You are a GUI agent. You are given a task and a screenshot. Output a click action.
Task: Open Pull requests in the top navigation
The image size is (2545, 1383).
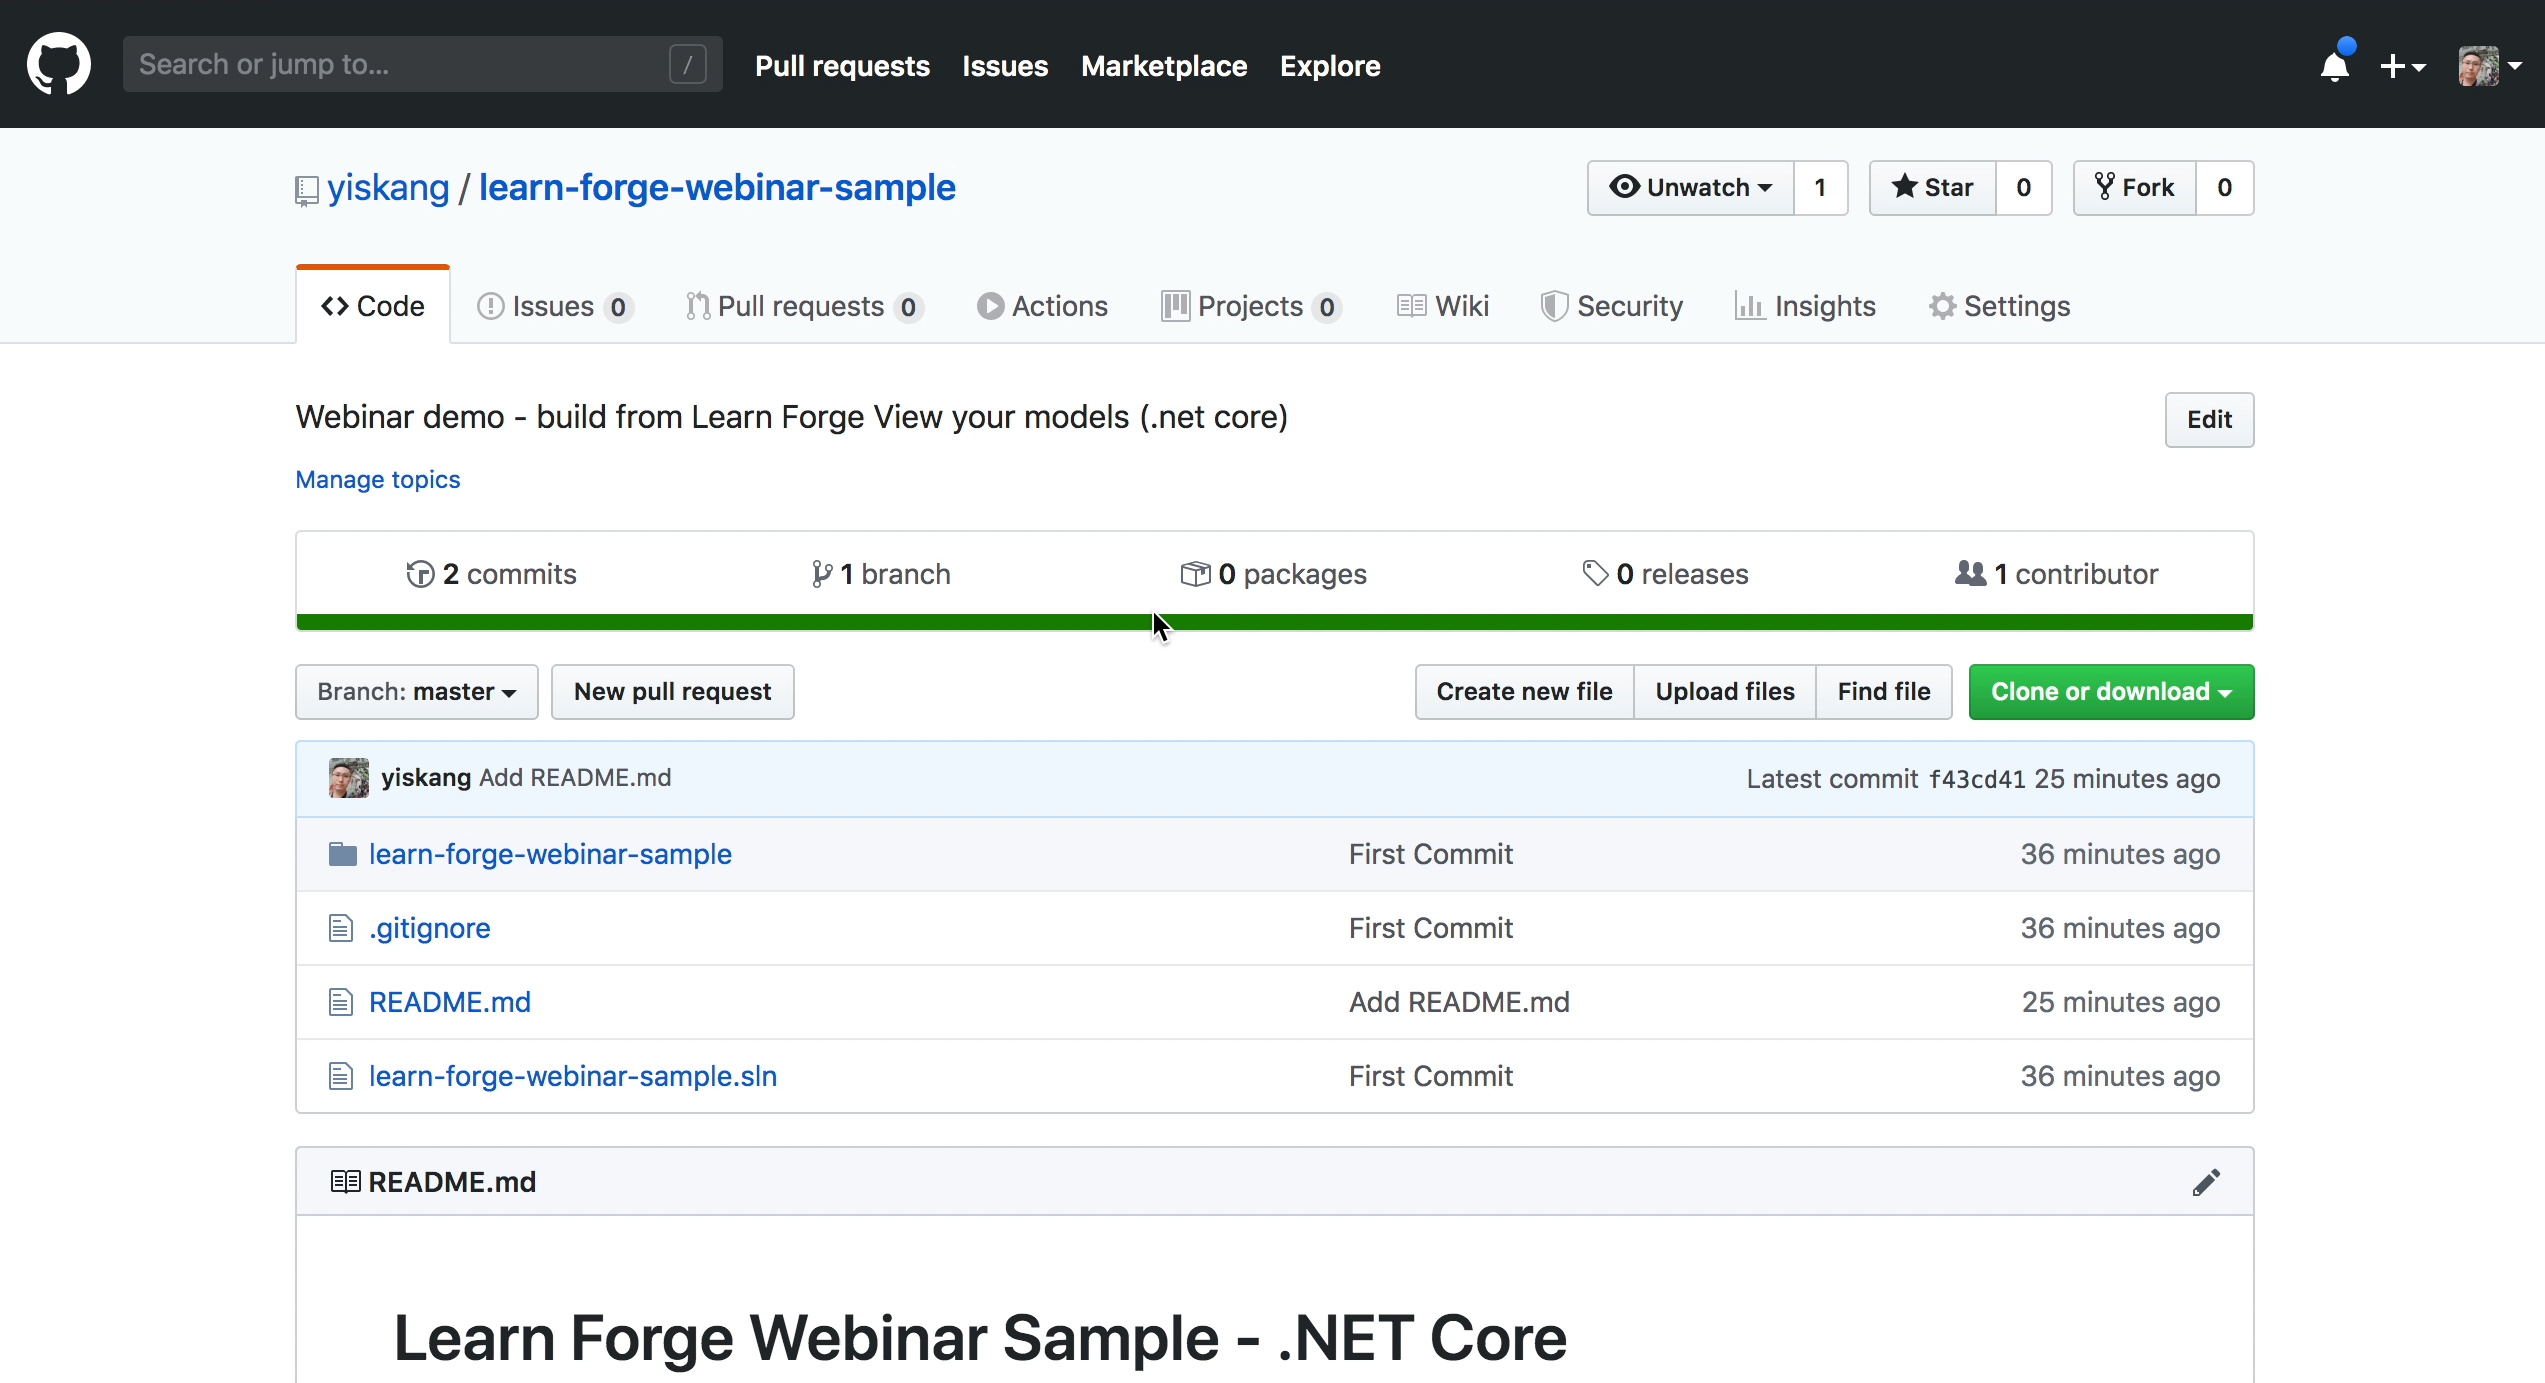[842, 66]
